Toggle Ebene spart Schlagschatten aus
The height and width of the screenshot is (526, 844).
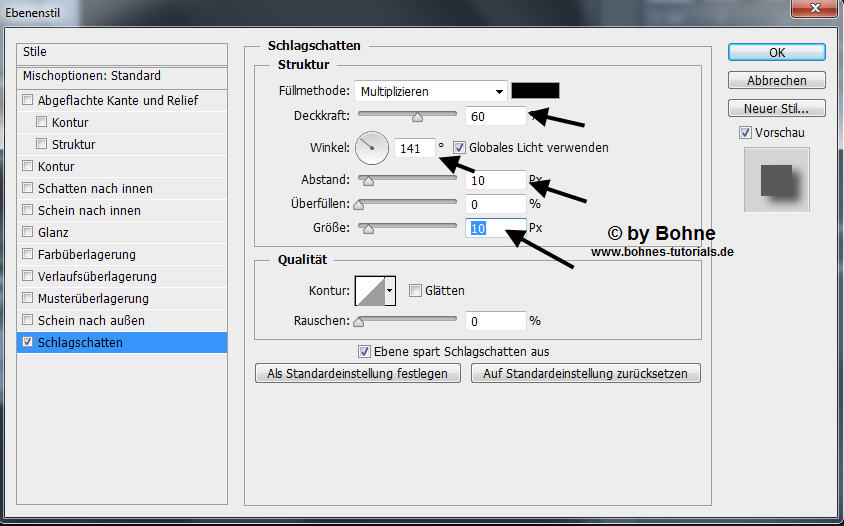coord(365,352)
